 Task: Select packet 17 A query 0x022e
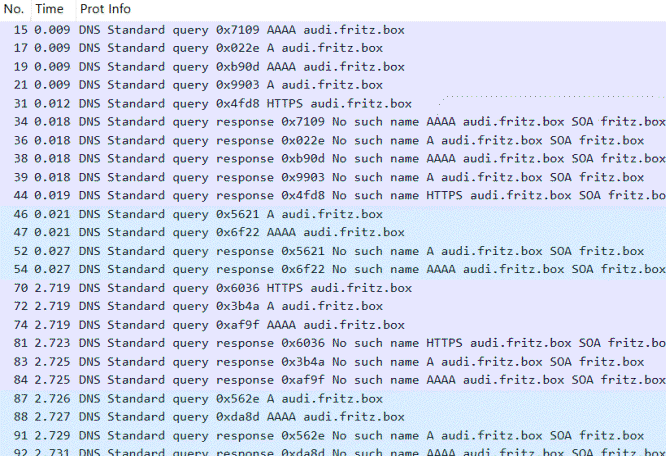(x=333, y=48)
